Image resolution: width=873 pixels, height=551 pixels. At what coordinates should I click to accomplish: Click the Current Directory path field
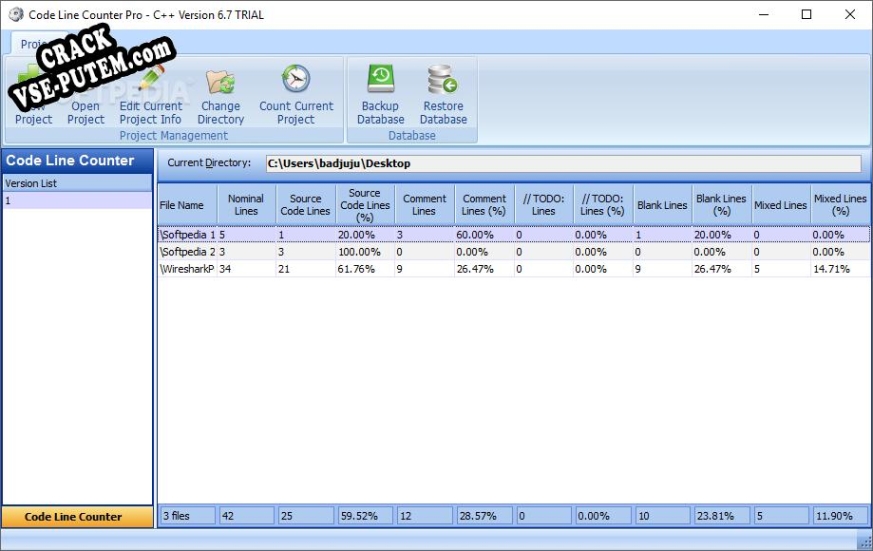pyautogui.click(x=563, y=164)
